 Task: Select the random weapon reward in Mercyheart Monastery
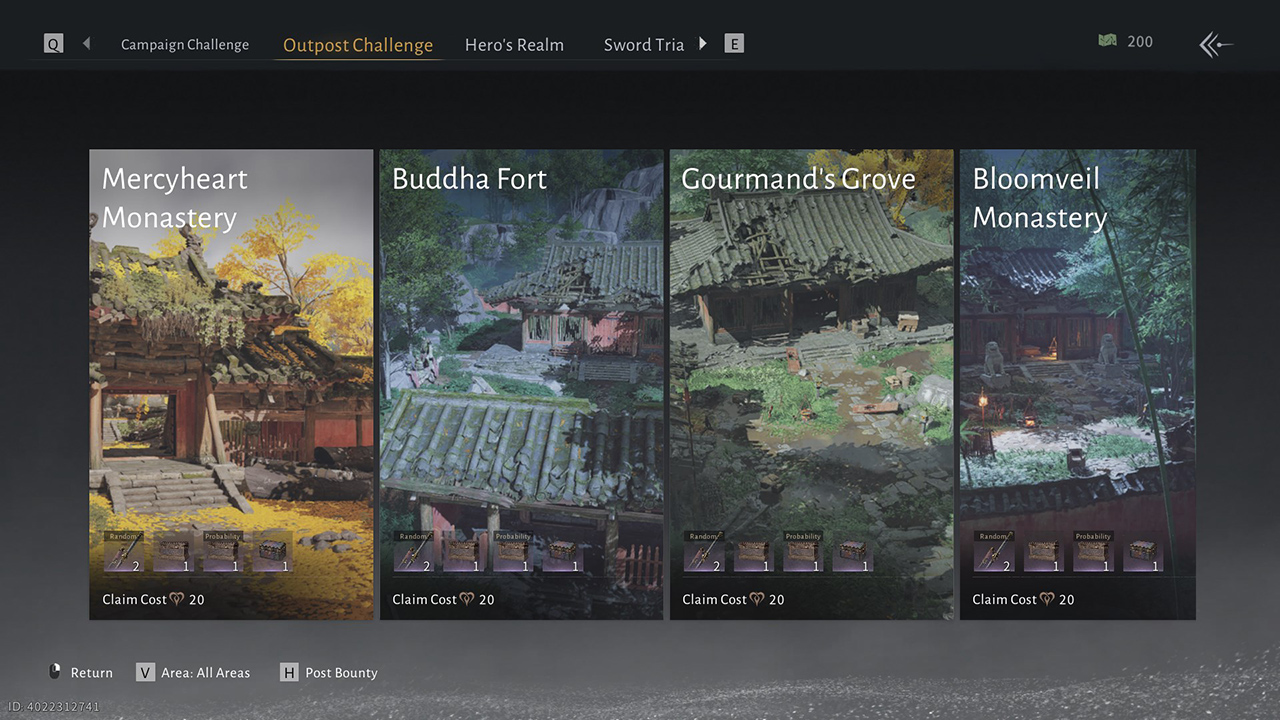124,552
